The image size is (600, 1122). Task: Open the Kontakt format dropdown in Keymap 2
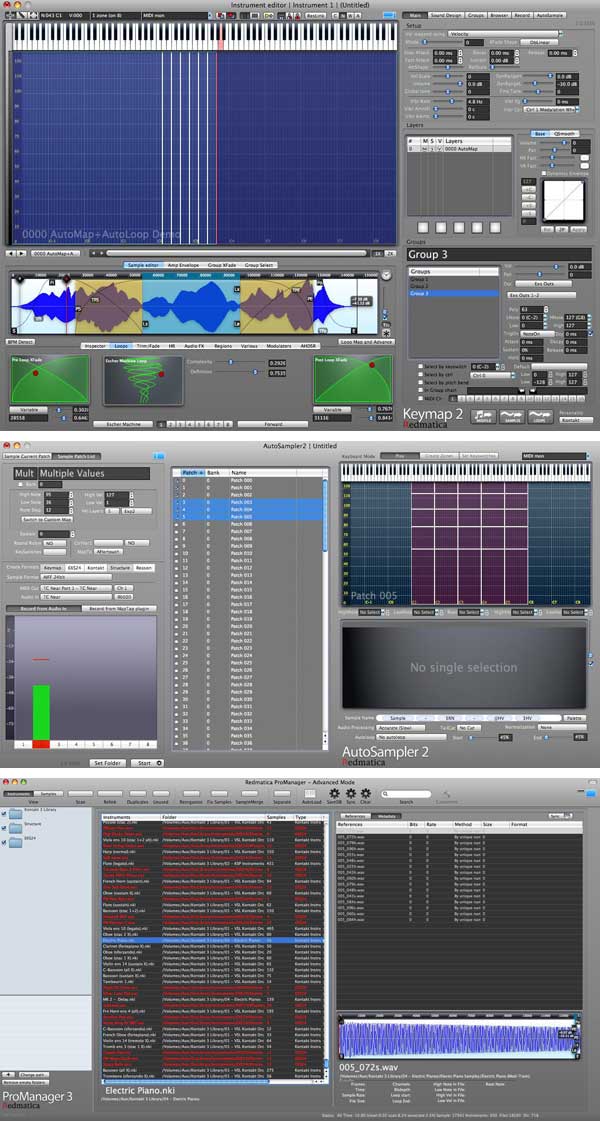(x=577, y=420)
